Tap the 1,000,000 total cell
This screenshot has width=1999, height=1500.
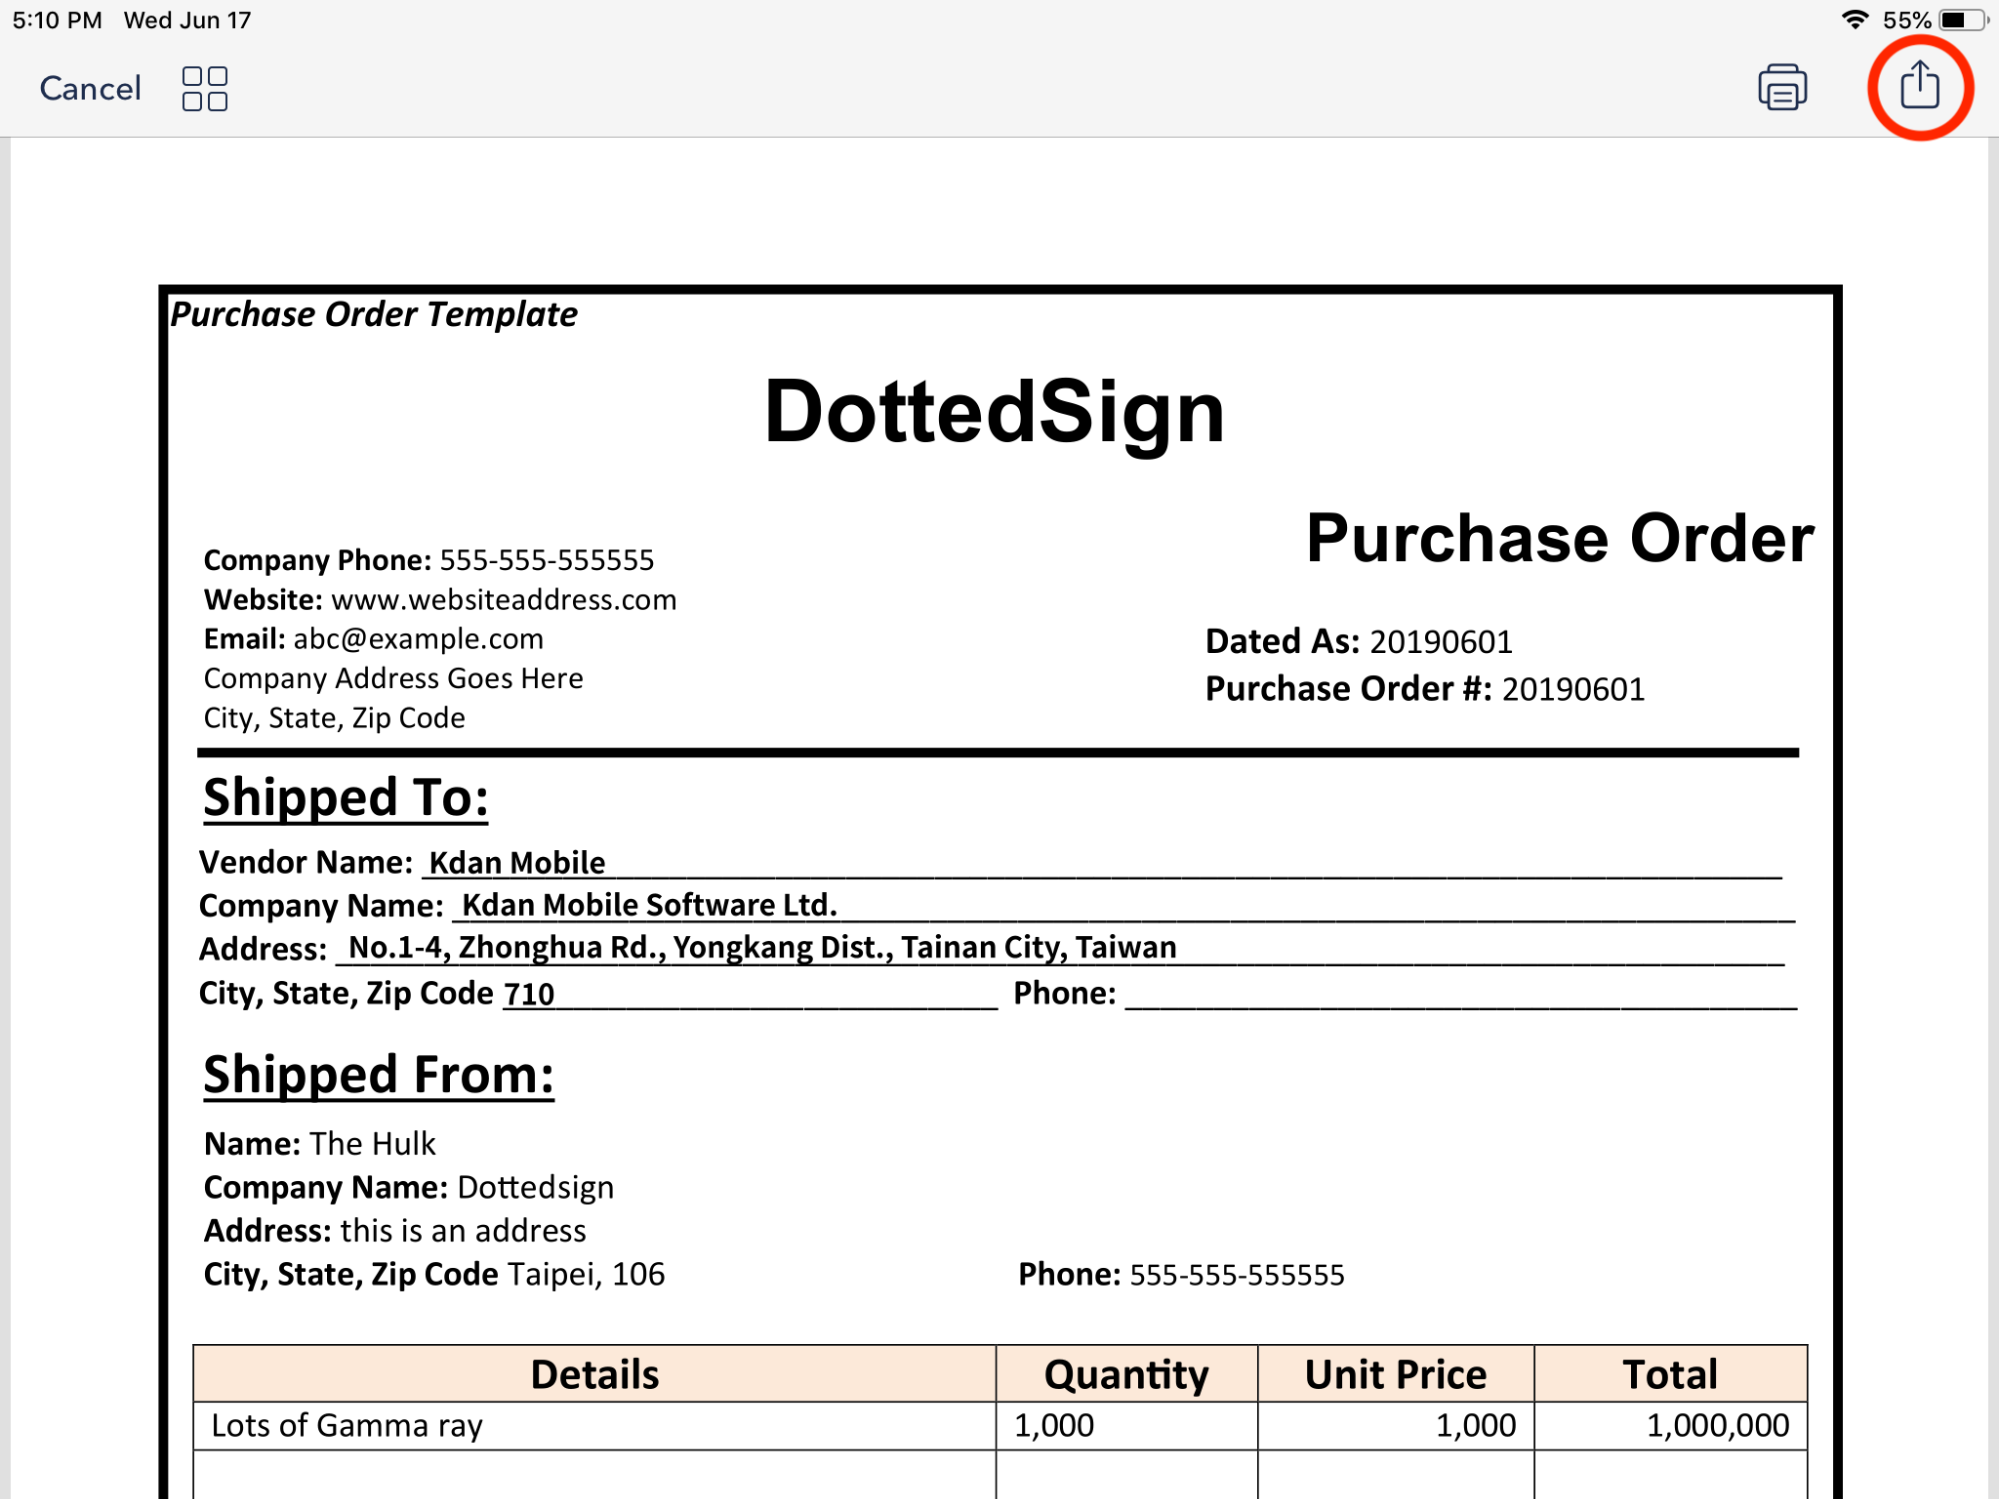1670,1425
